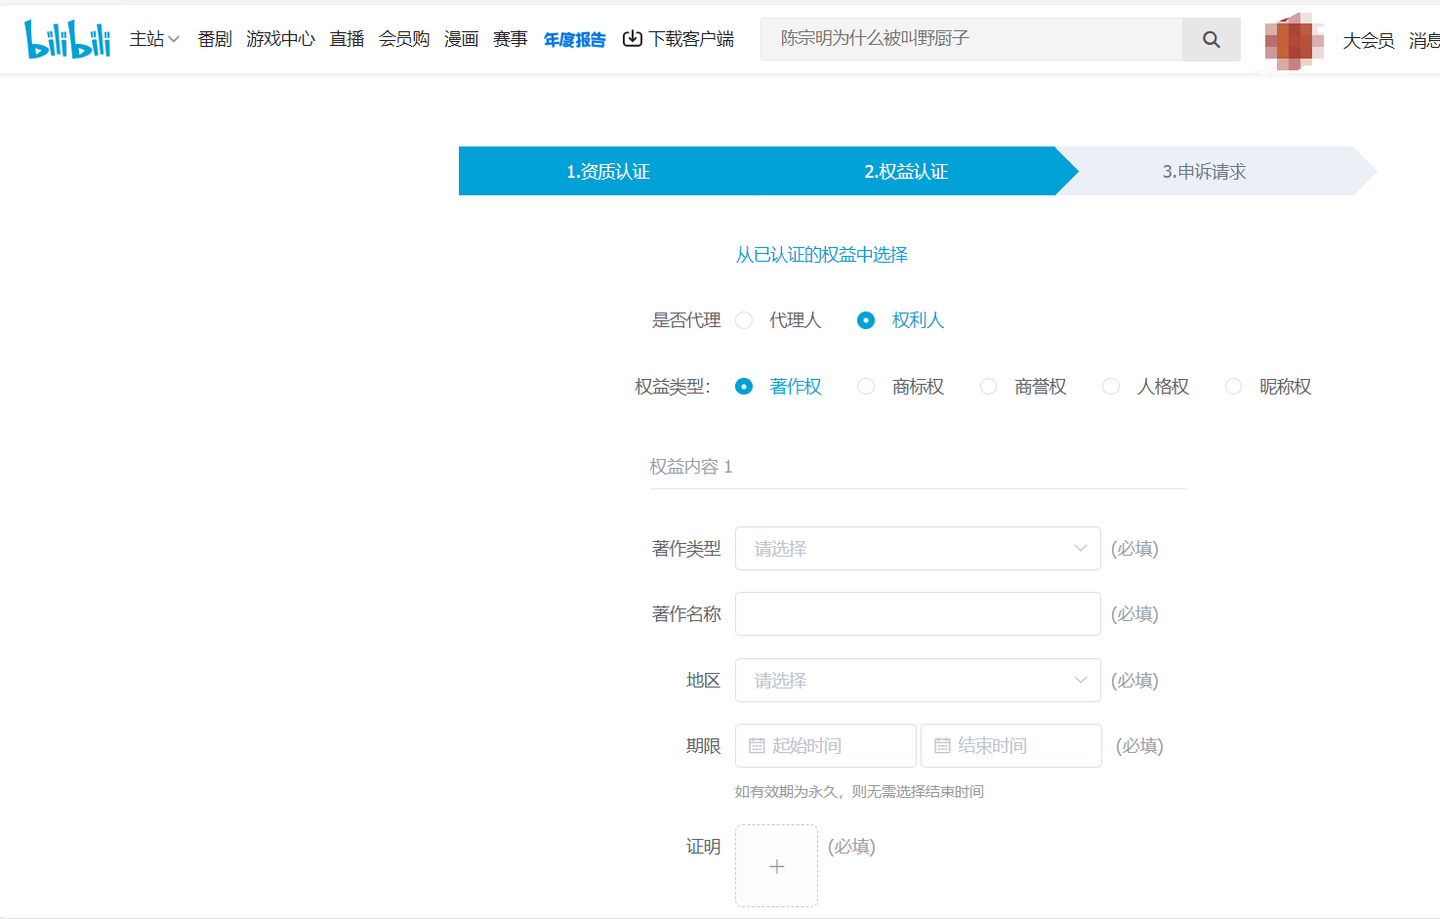Go to step 3.申诉请求
Image resolution: width=1440 pixels, height=919 pixels.
click(1204, 171)
